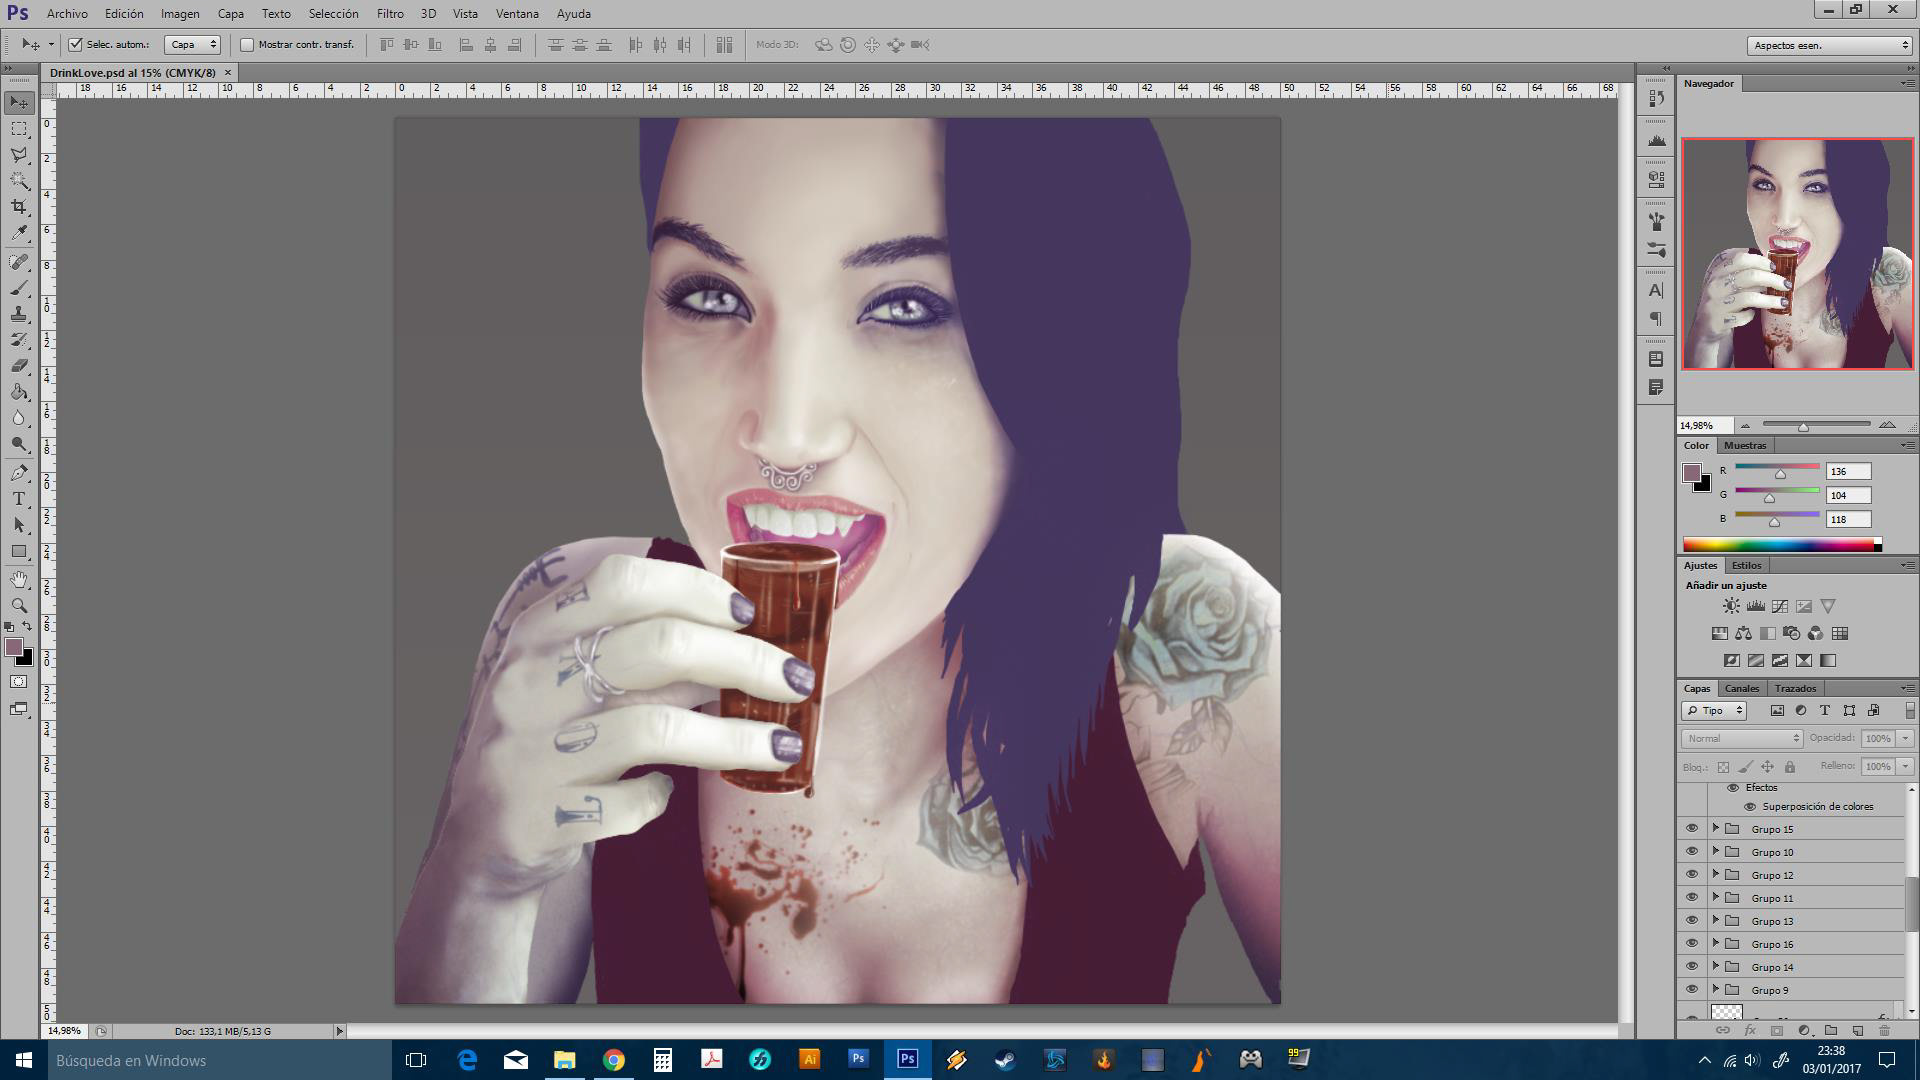Click the Brightness/Contrast adjustment icon

coord(1731,606)
